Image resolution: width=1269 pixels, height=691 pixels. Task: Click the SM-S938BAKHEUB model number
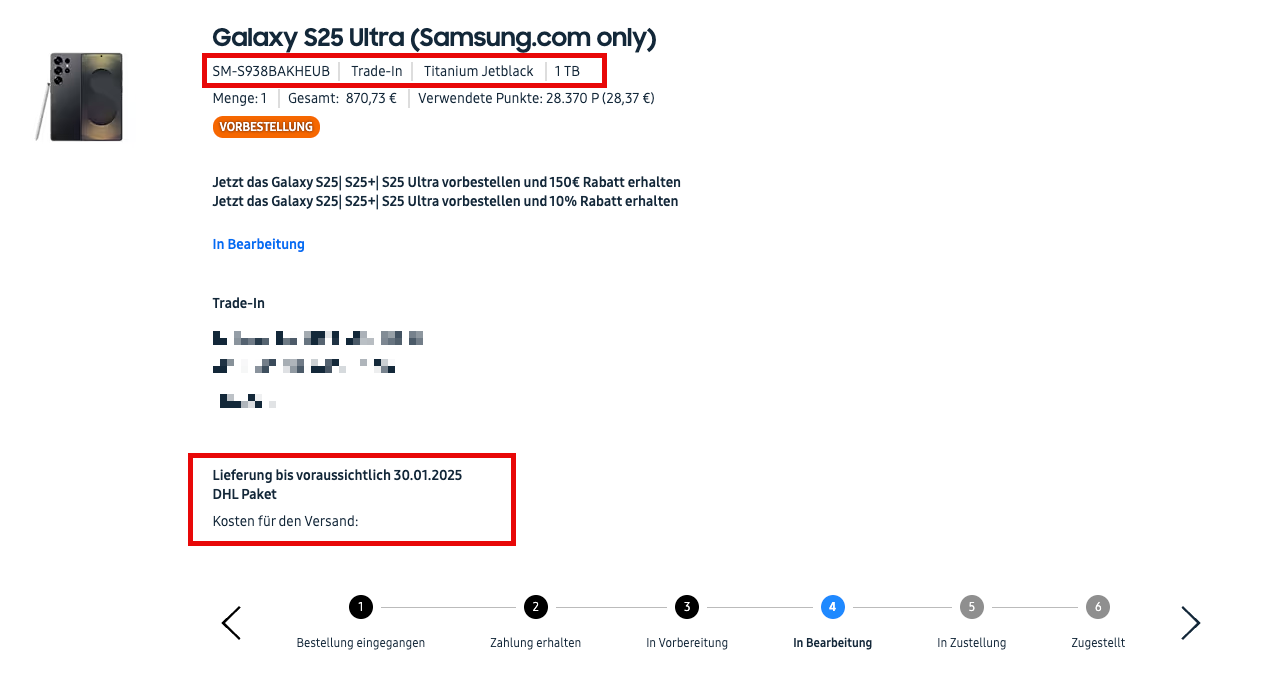[271, 71]
